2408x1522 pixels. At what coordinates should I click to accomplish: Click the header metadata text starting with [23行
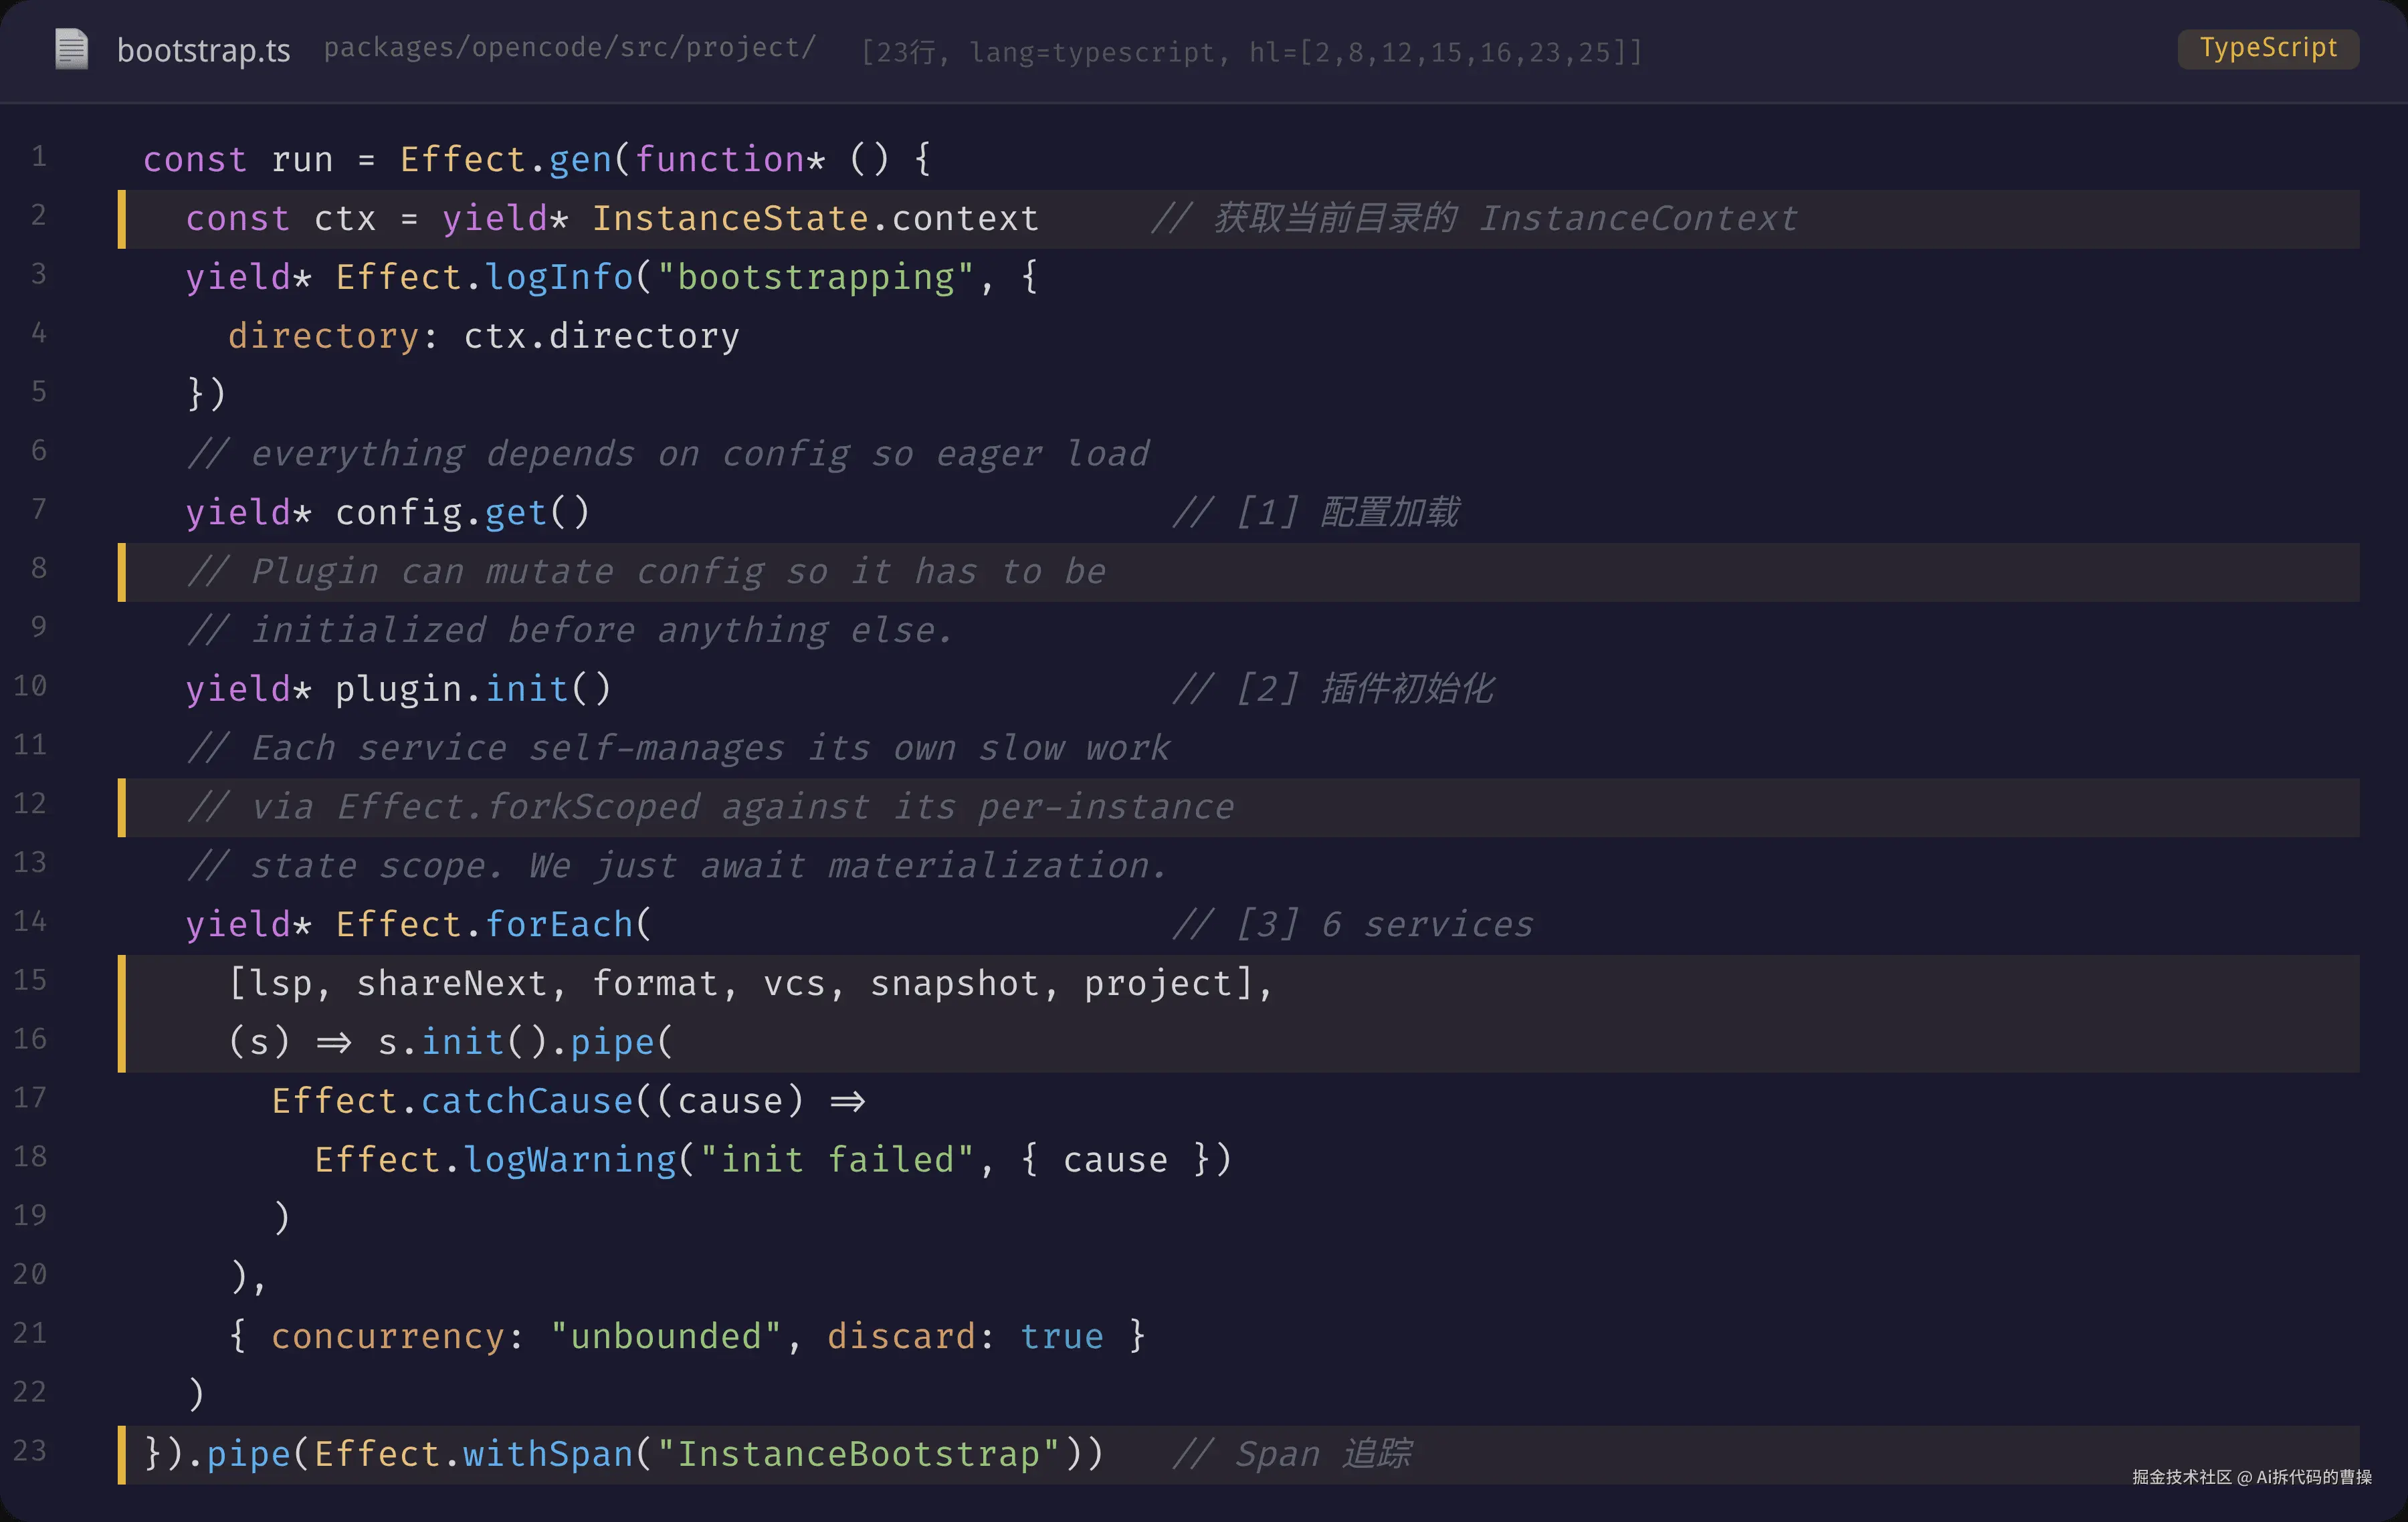click(1252, 52)
